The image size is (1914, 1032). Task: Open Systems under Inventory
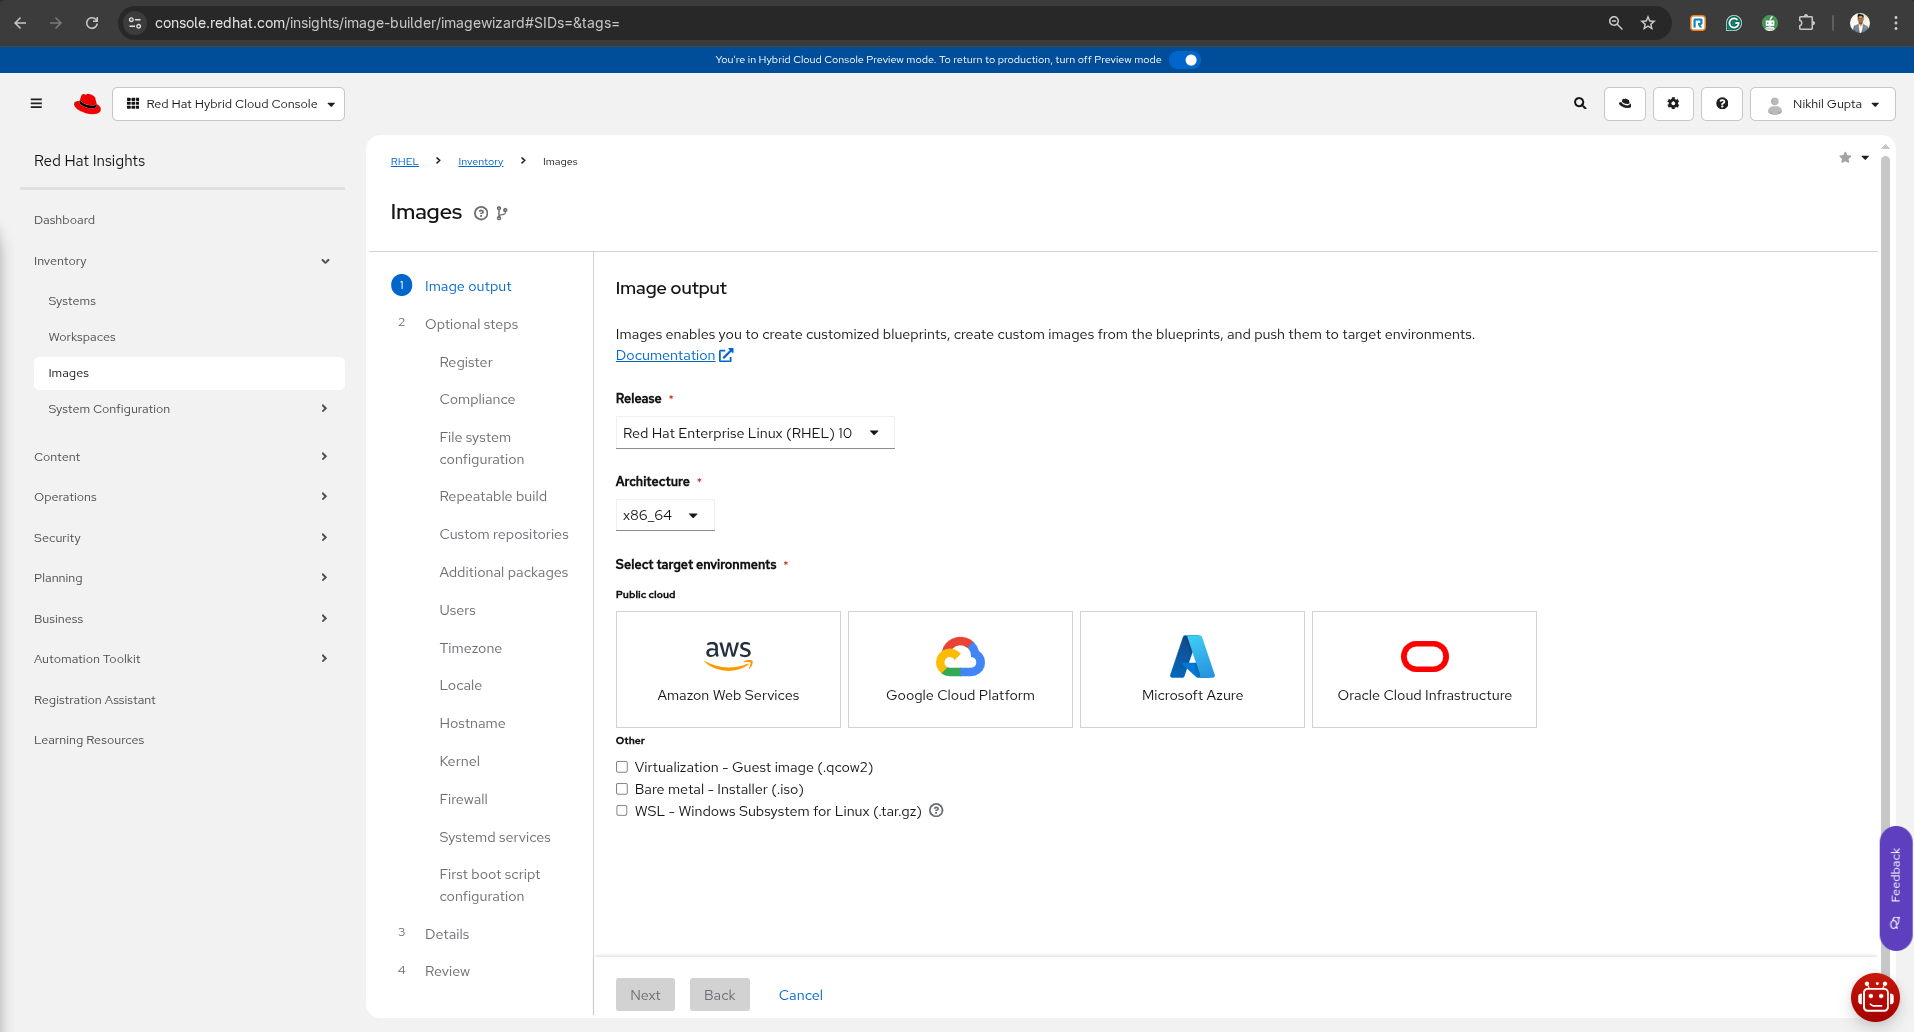[x=72, y=301]
